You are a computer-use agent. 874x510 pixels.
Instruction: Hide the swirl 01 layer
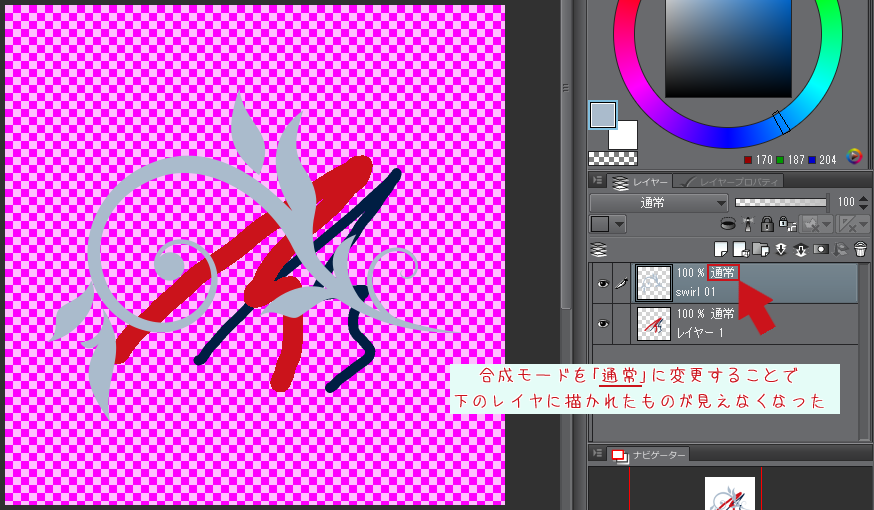pyautogui.click(x=603, y=284)
